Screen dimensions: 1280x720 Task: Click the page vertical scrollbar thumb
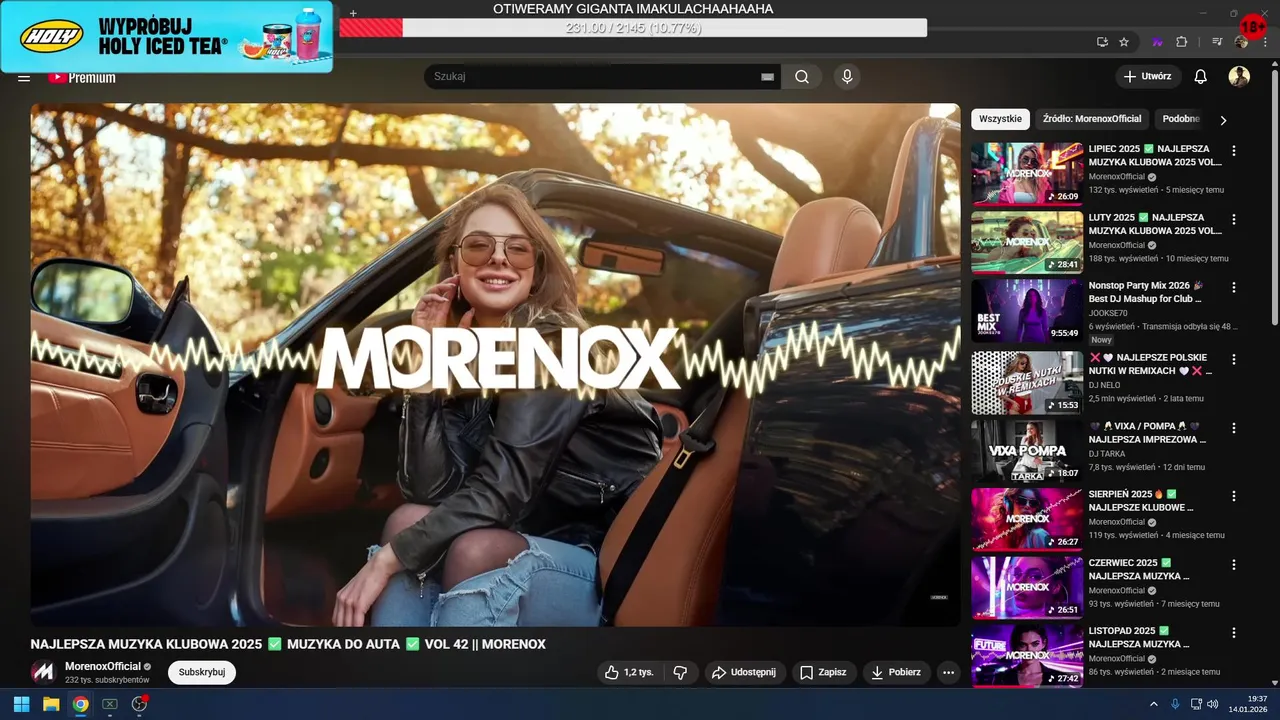[1273, 195]
